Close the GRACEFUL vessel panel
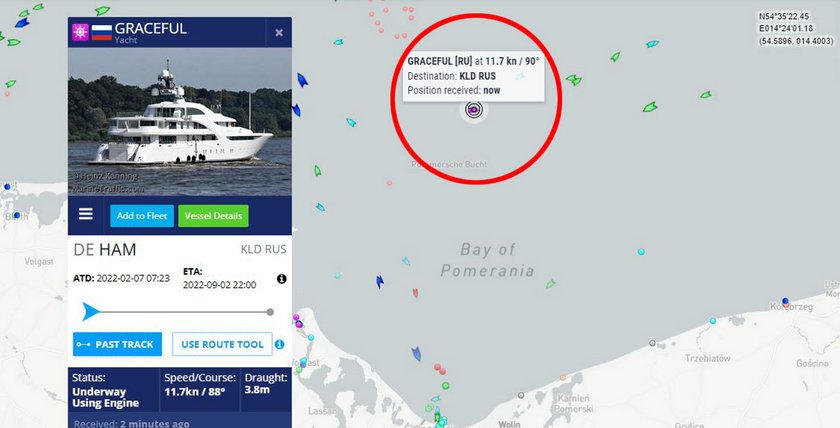This screenshot has width=840, height=428. tap(279, 33)
